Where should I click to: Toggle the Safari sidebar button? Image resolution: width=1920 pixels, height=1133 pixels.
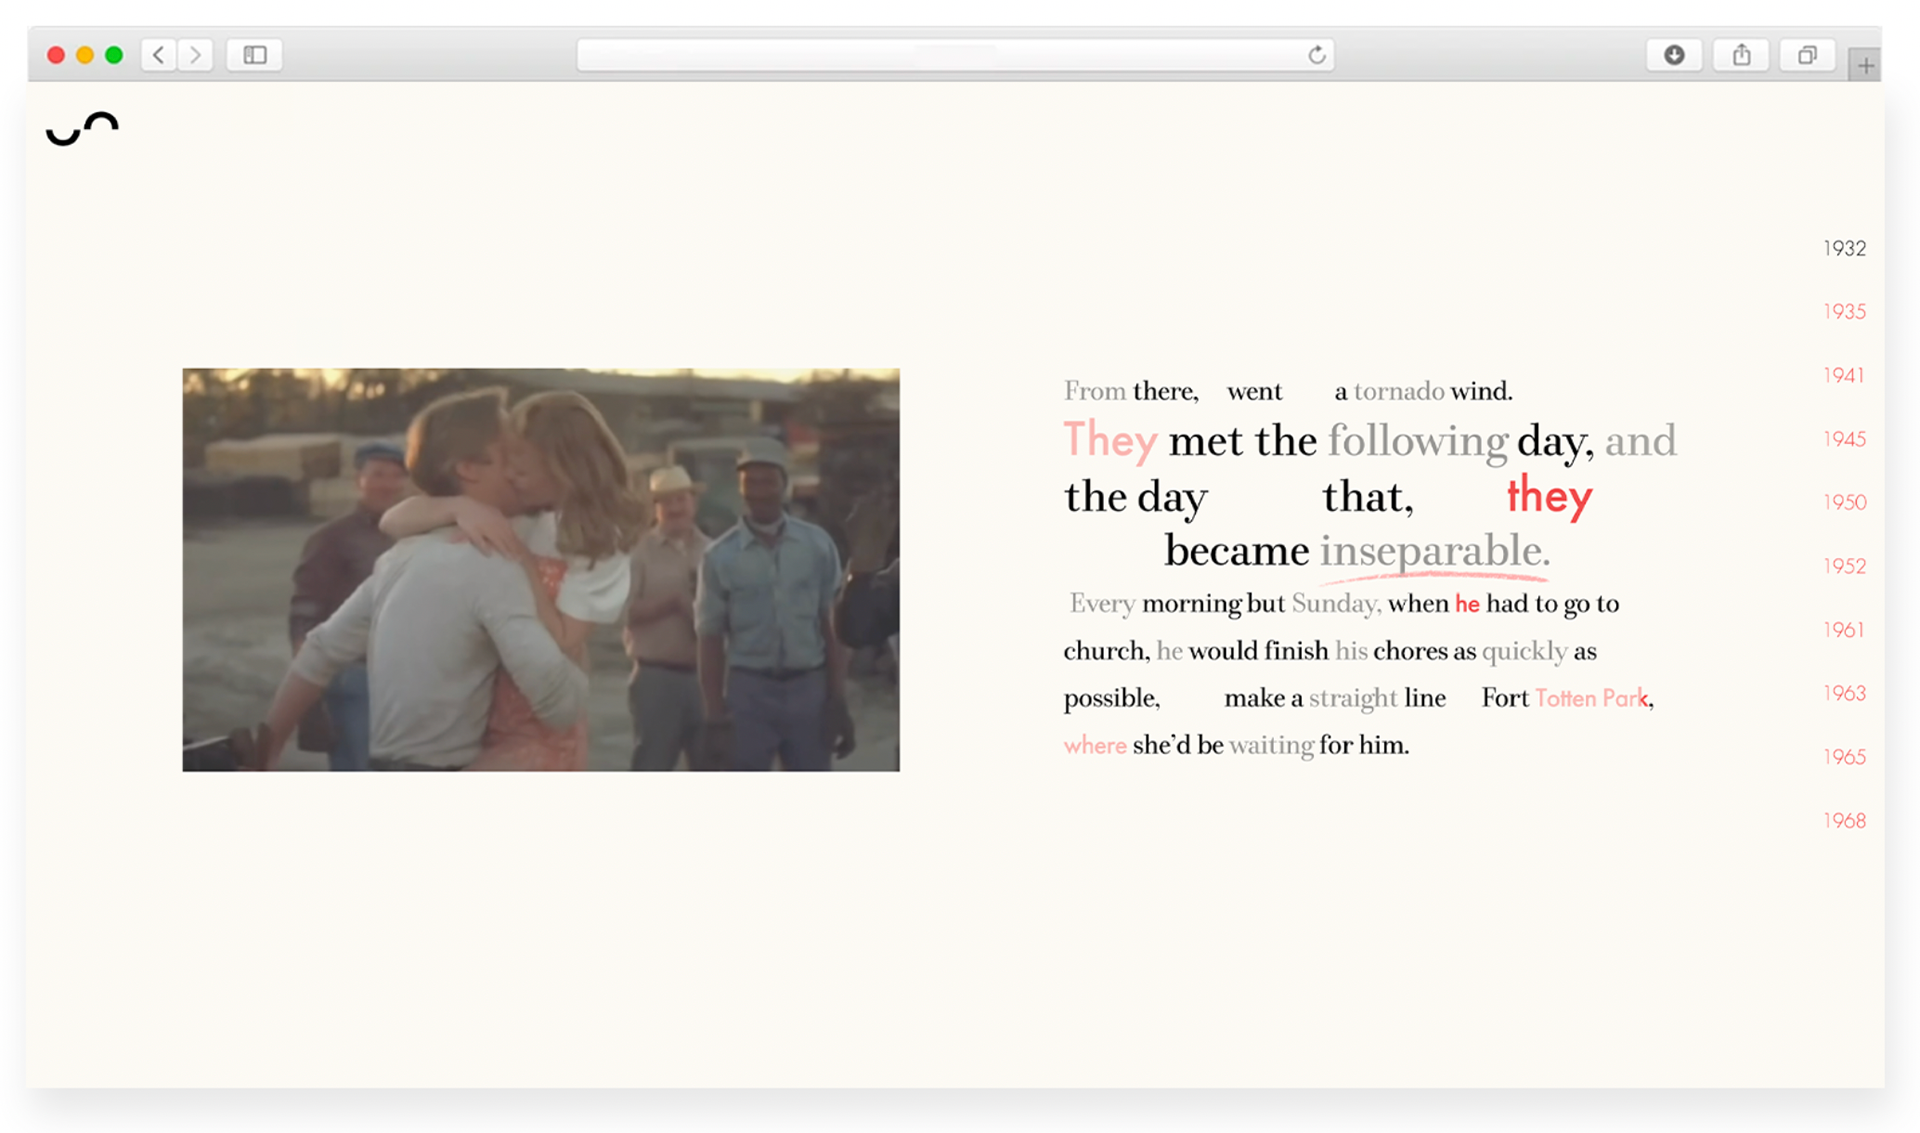[255, 55]
